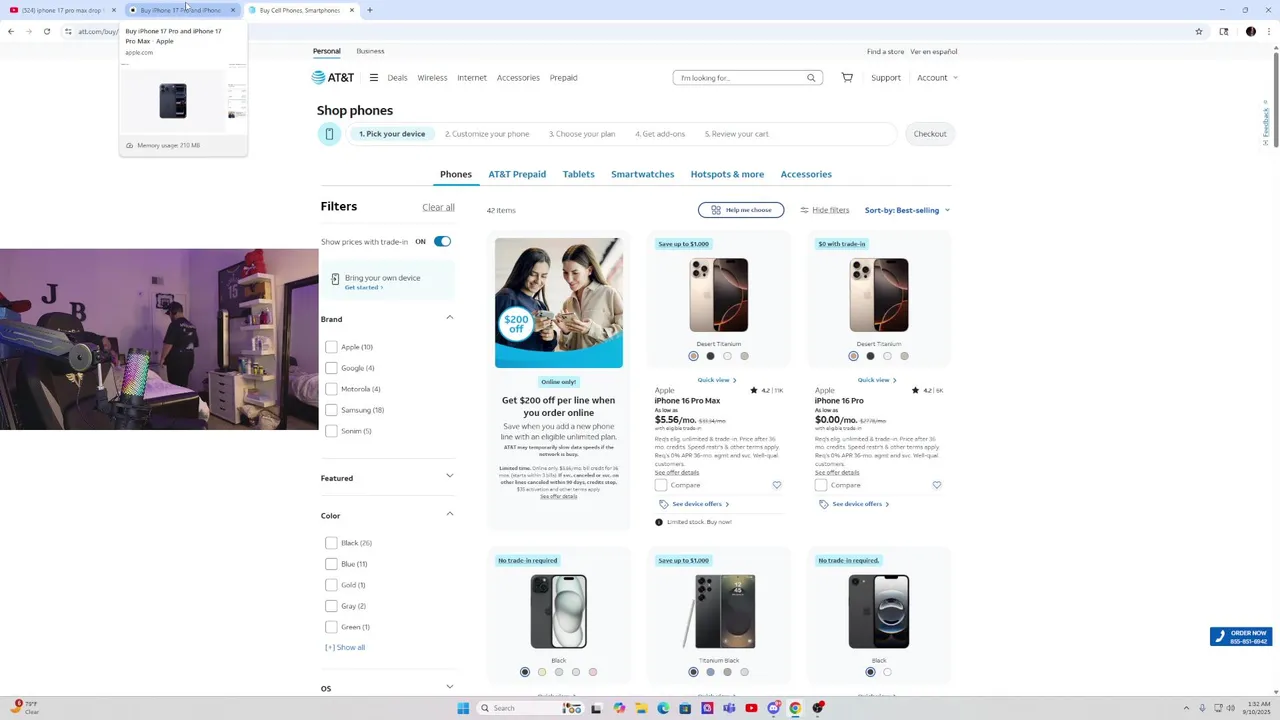Reload the page with the refresh icon
This screenshot has height=720, width=1280.
46,31
